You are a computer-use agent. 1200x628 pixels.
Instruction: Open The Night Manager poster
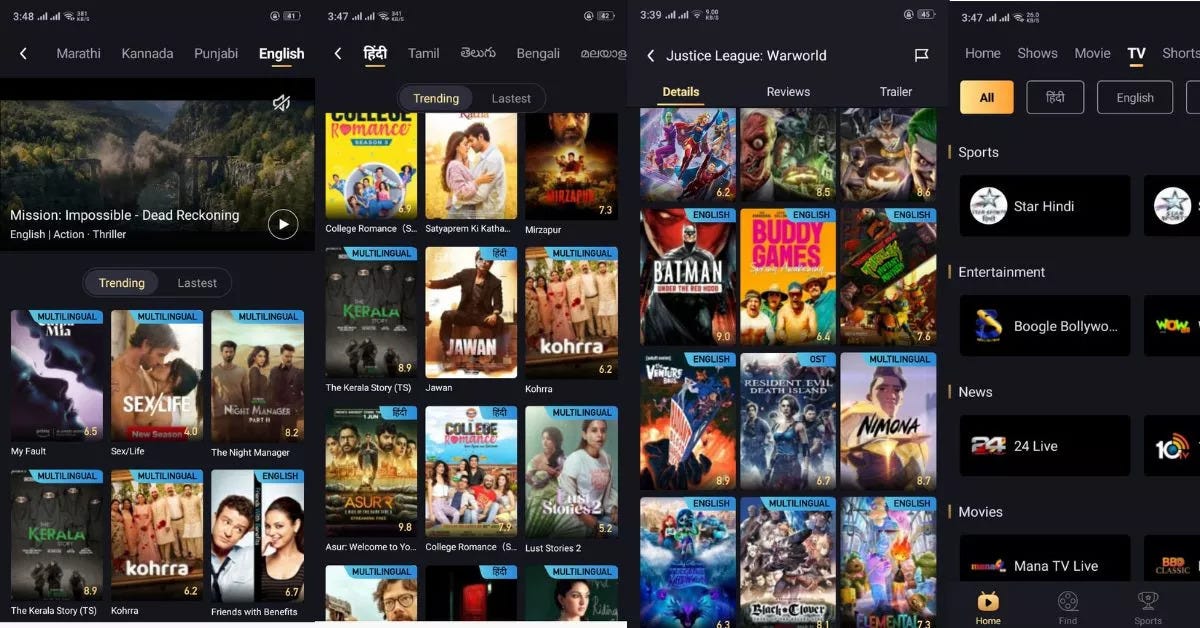[257, 376]
